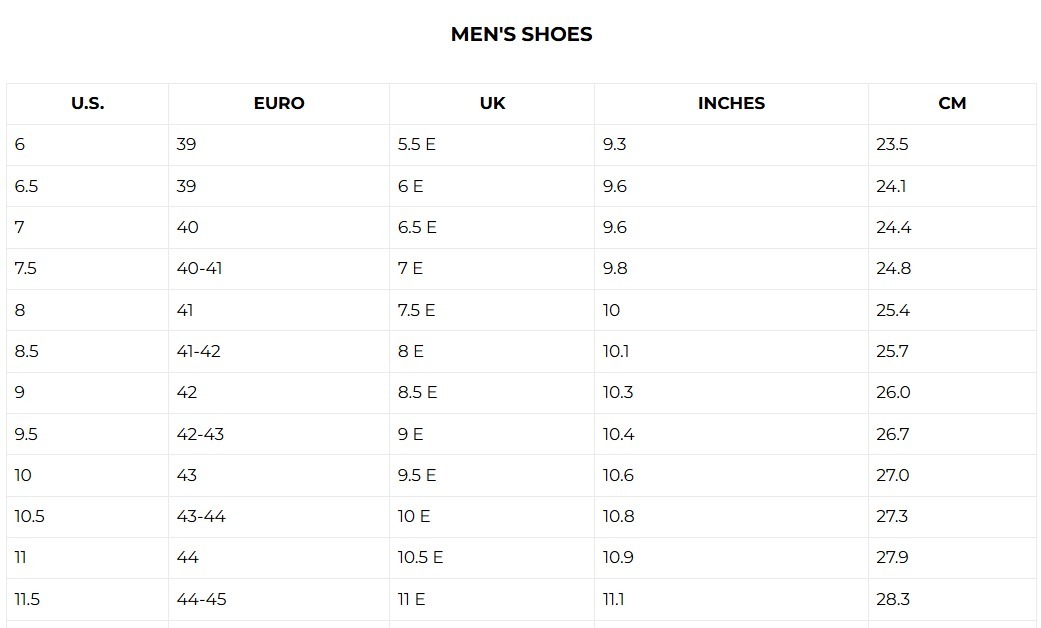Select the EURO column header
This screenshot has width=1041, height=628.
pyautogui.click(x=279, y=103)
